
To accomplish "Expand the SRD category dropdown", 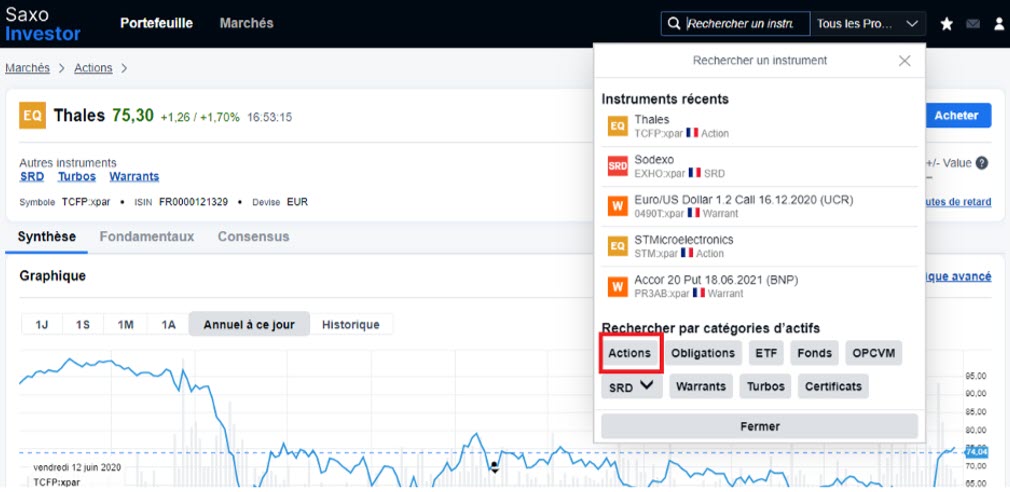I will (631, 387).
